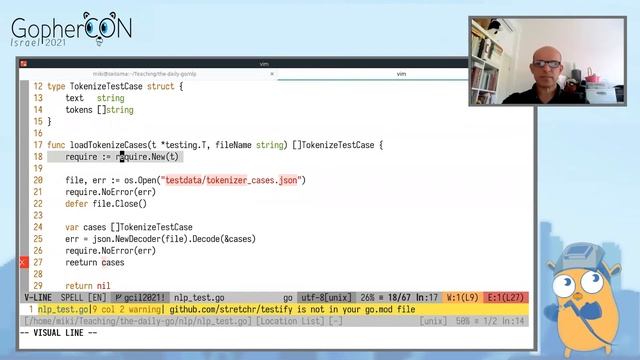The image size is (640, 360).
Task: Click the go filetype indicator in status line
Action: 288,298
